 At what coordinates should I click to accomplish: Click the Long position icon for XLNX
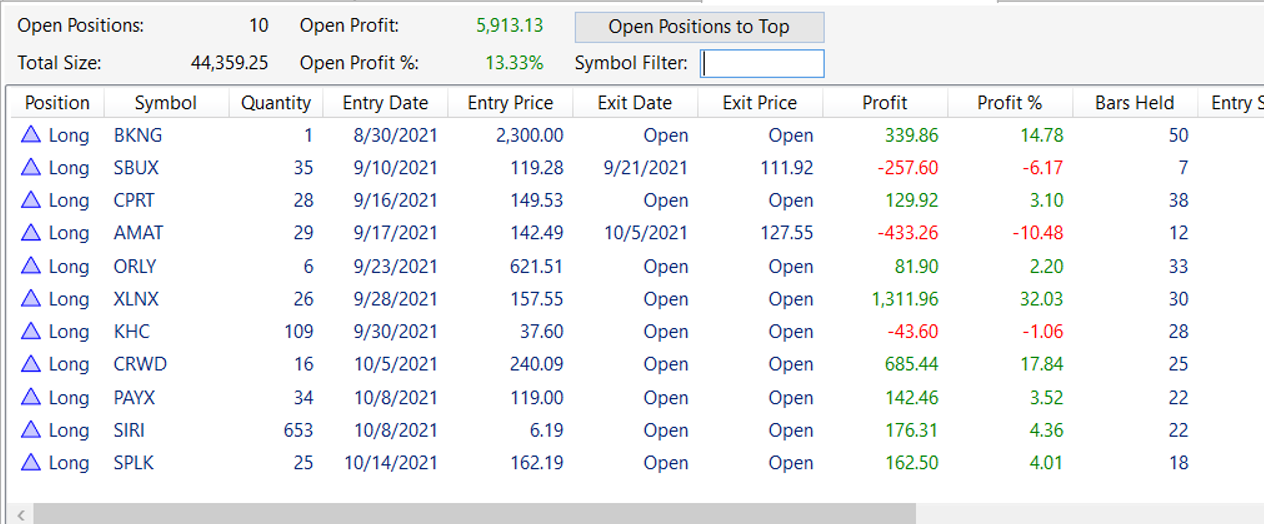pos(31,299)
